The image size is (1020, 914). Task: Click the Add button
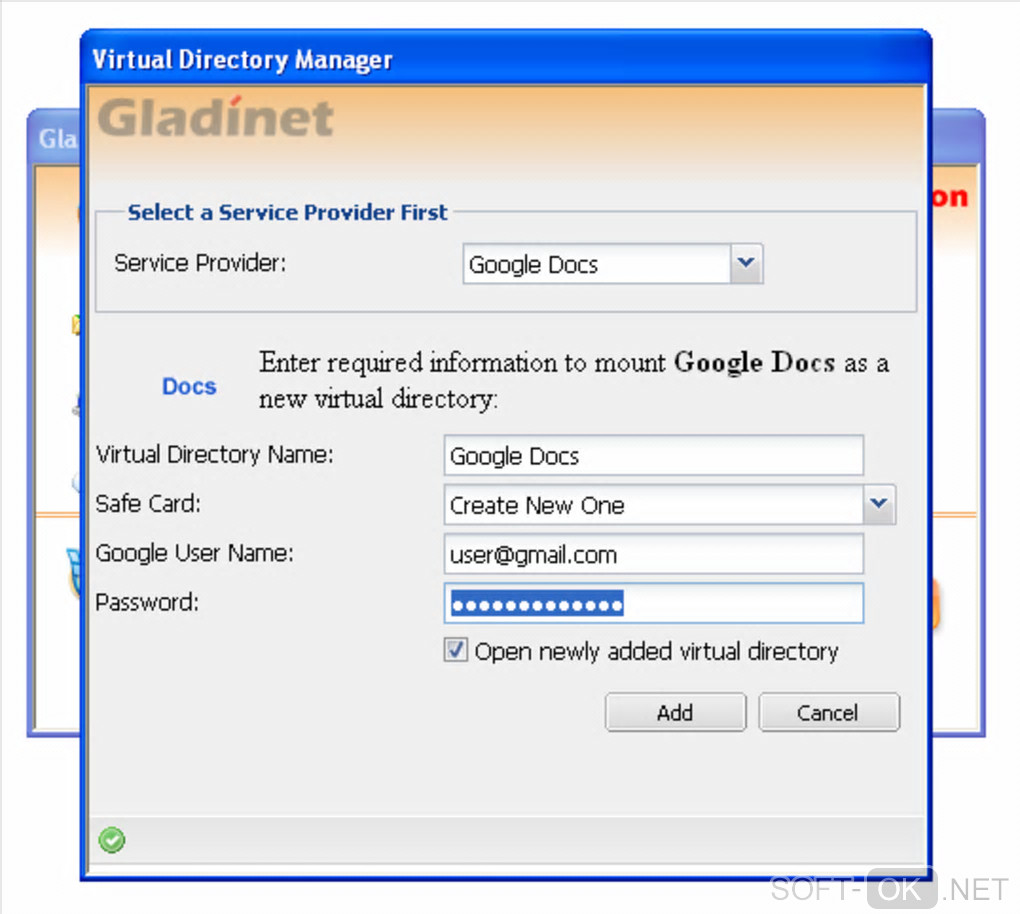click(675, 712)
